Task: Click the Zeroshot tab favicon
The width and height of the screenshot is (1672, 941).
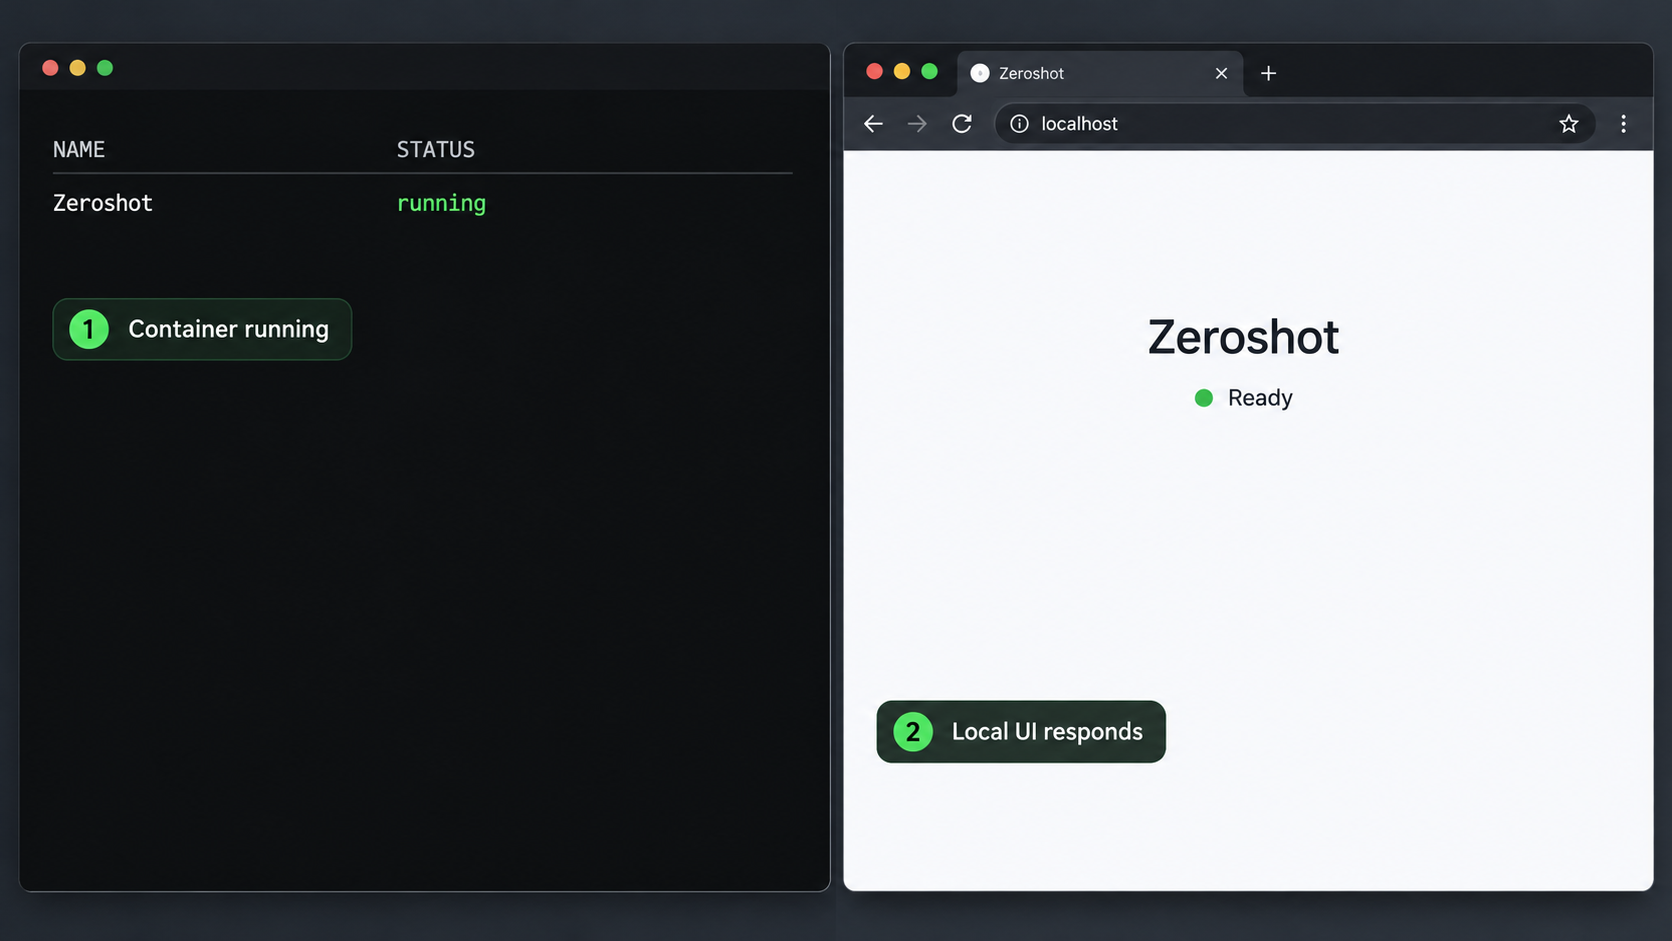Action: tap(980, 73)
